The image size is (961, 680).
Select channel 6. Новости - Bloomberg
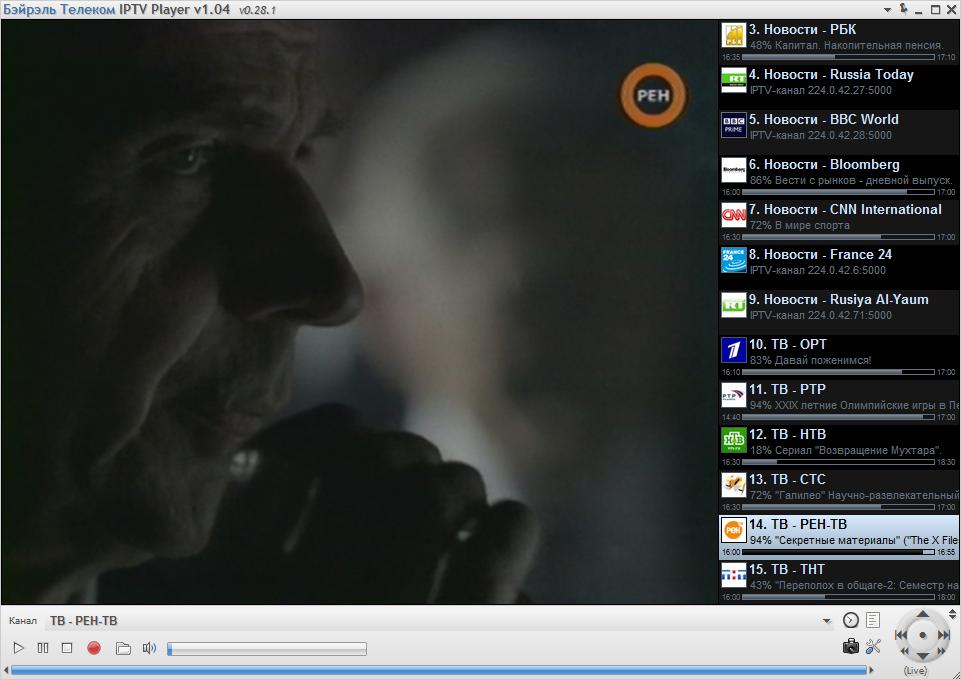[839, 177]
